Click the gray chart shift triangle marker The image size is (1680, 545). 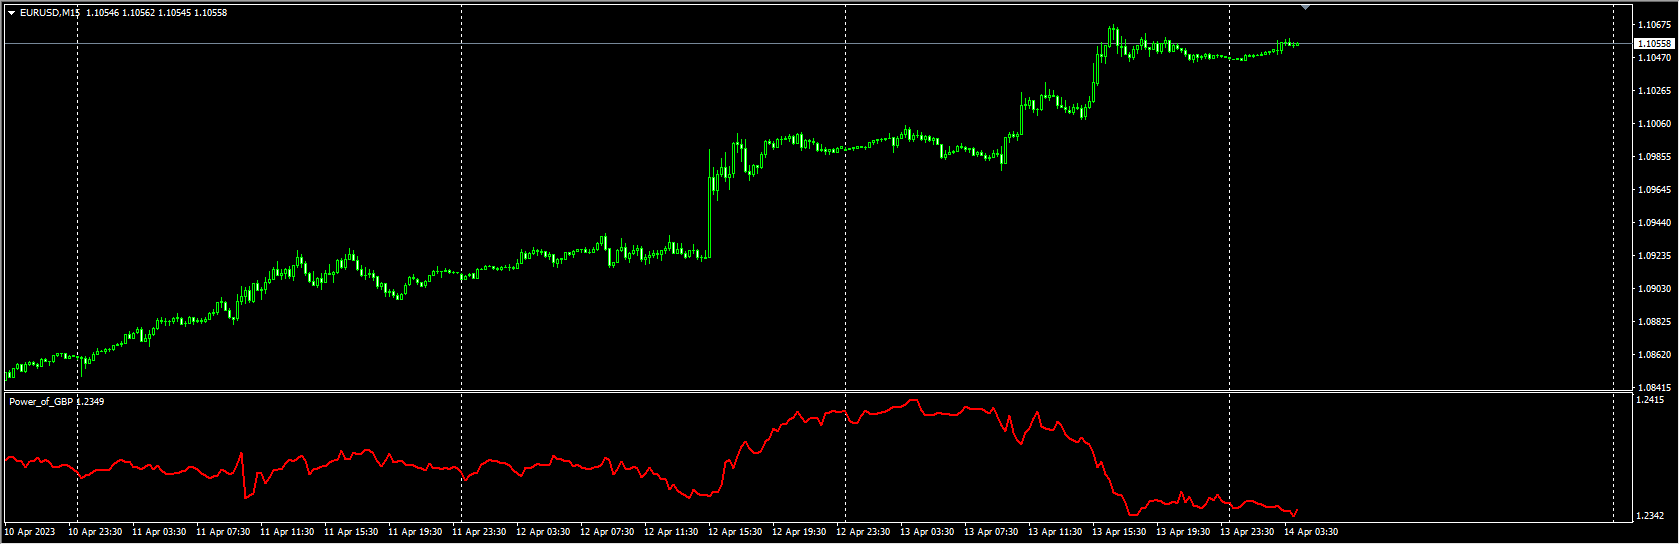[x=1305, y=7]
